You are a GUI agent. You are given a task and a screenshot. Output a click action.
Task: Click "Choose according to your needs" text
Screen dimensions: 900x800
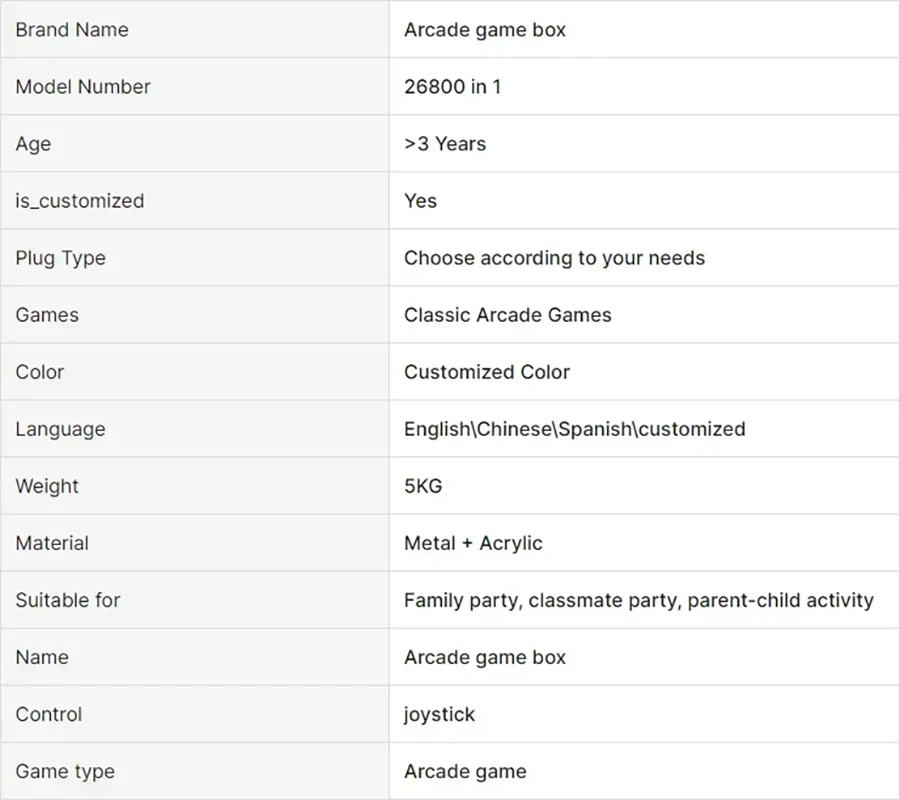point(554,258)
